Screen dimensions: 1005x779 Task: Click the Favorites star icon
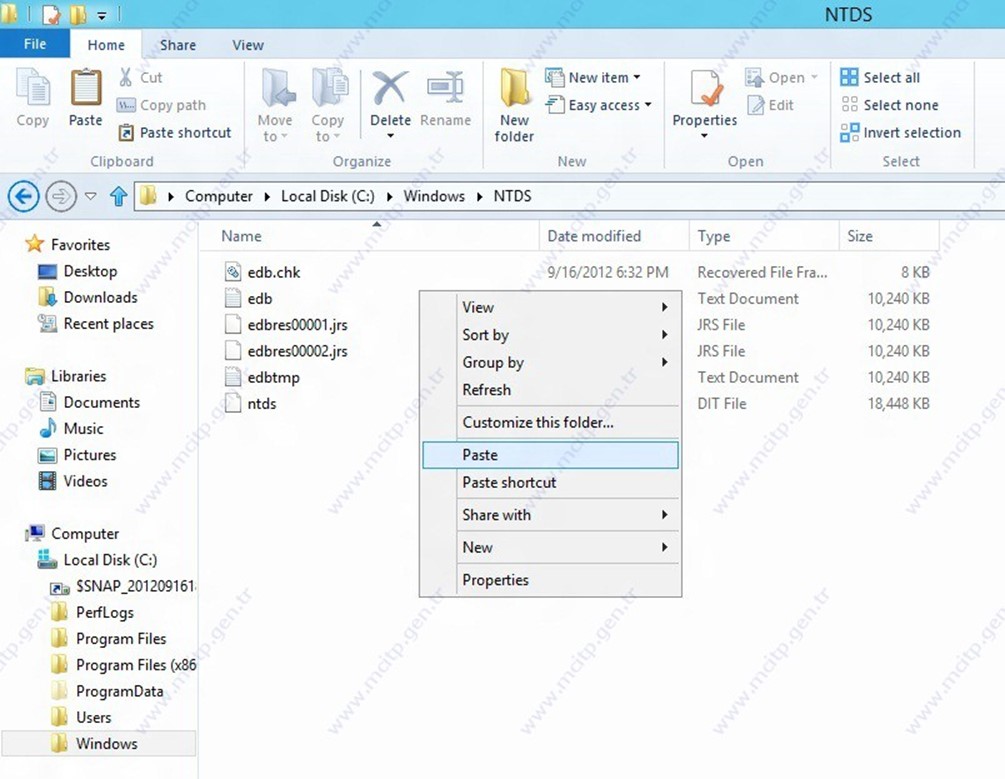pyautogui.click(x=35, y=244)
